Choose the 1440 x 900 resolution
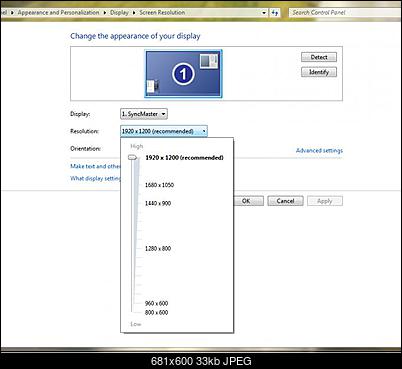 [158, 203]
